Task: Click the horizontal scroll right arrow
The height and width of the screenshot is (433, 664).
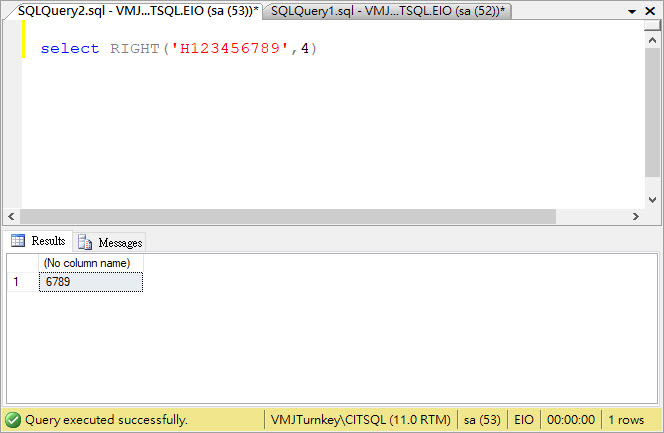Action: 636,216
